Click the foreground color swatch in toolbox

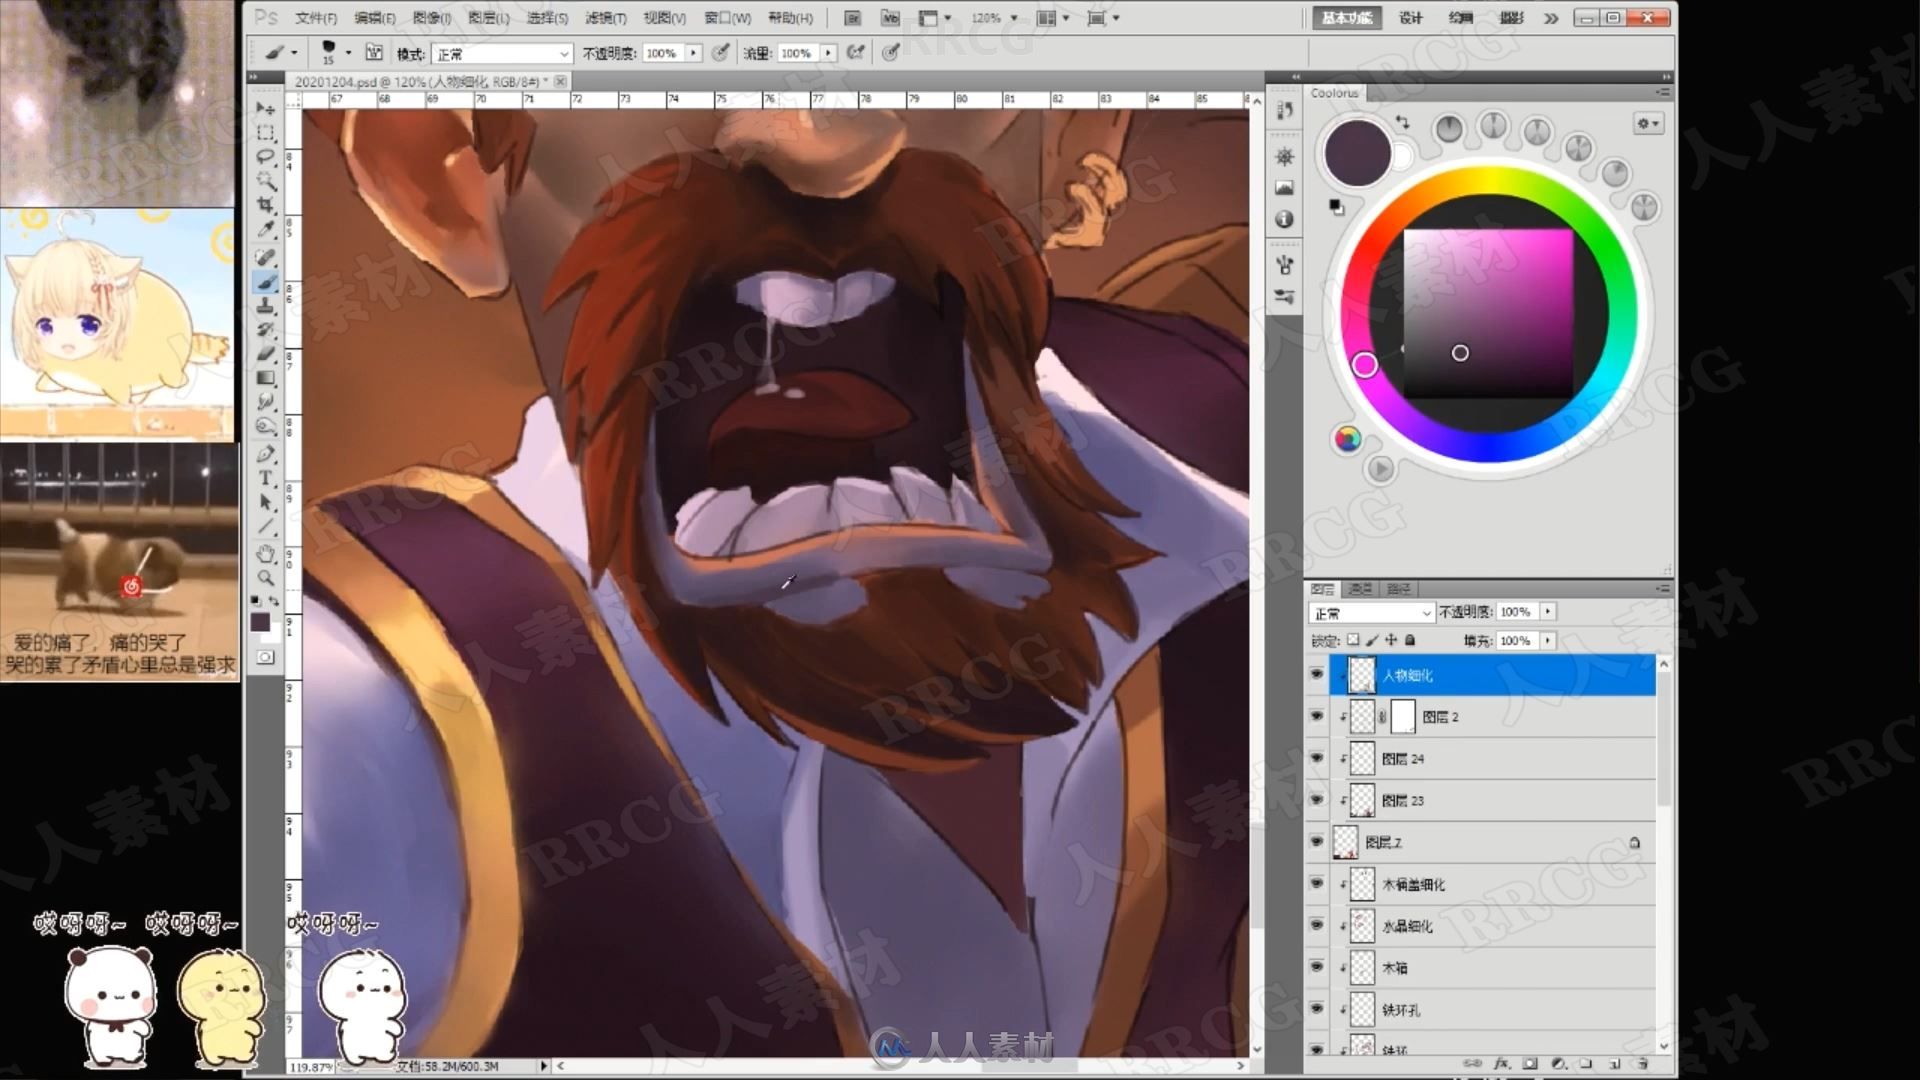pyautogui.click(x=260, y=622)
